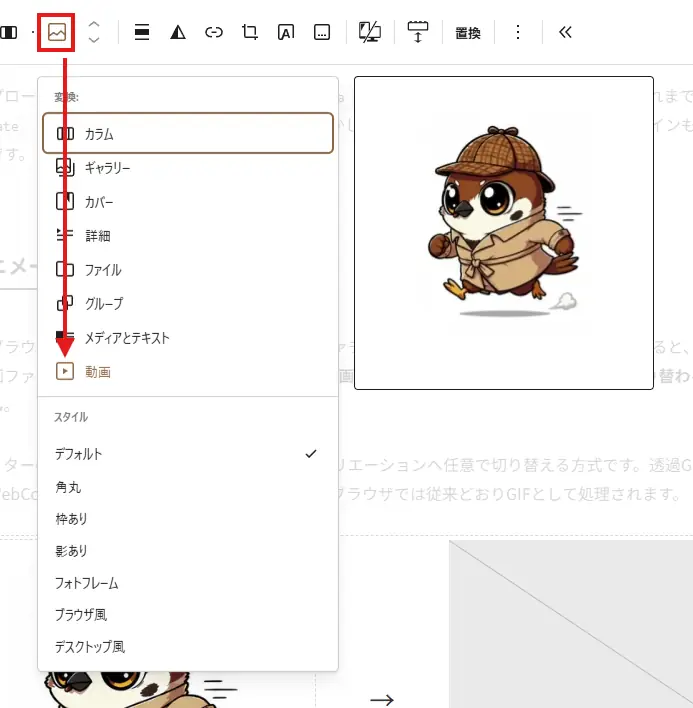Transform block to 動画

click(x=188, y=372)
